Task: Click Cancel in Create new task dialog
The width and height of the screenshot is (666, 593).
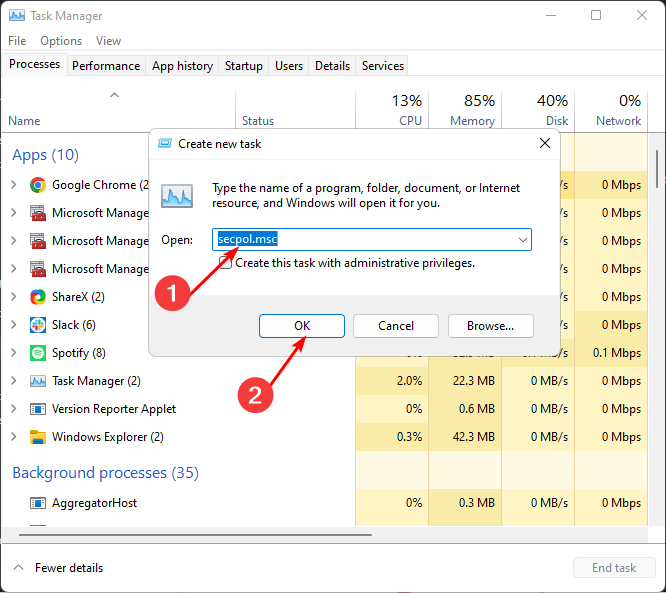Action: point(396,326)
